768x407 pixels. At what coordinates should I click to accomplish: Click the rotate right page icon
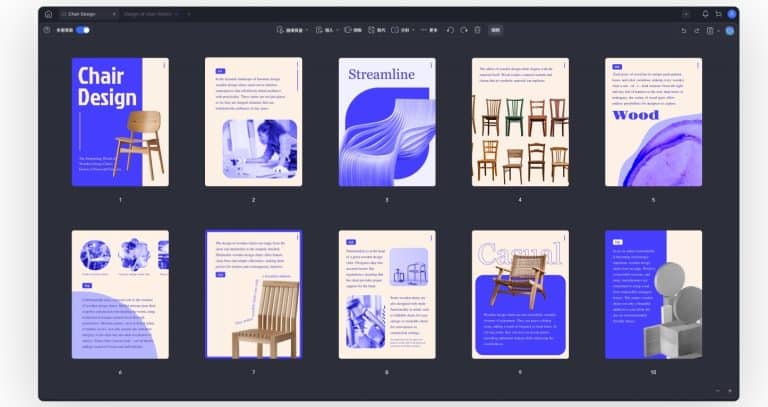point(463,31)
